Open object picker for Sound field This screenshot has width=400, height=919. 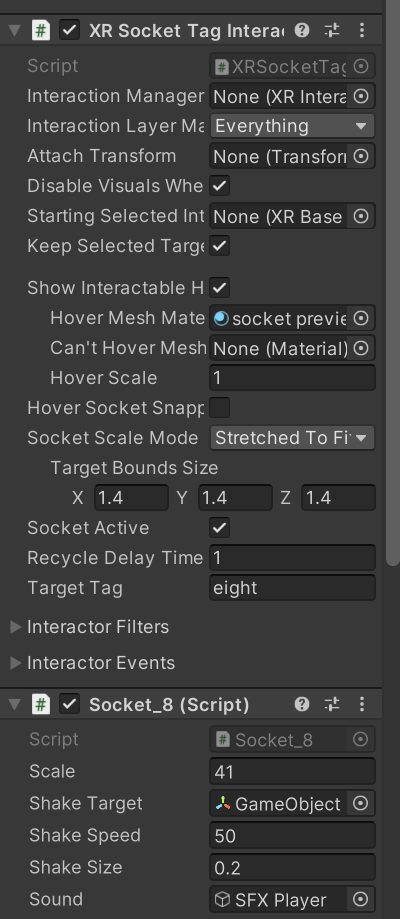(x=361, y=899)
